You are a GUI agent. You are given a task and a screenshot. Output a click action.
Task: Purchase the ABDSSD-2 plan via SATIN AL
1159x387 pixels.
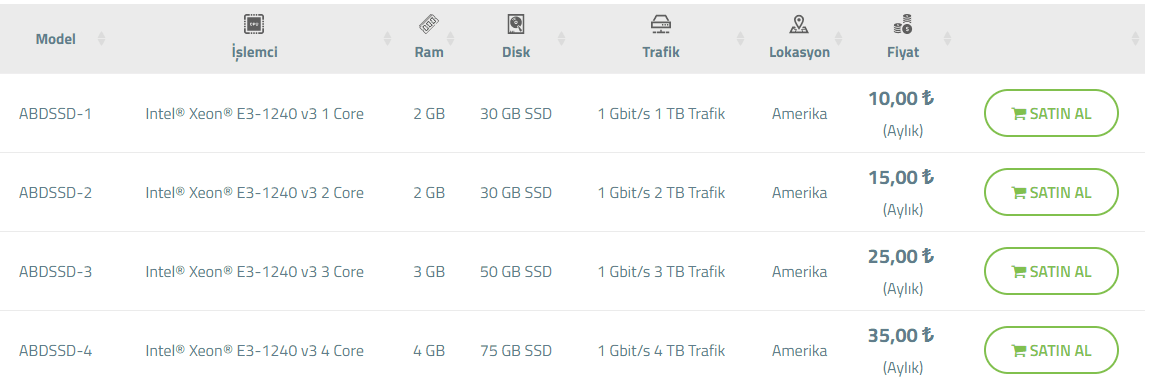click(x=1051, y=192)
